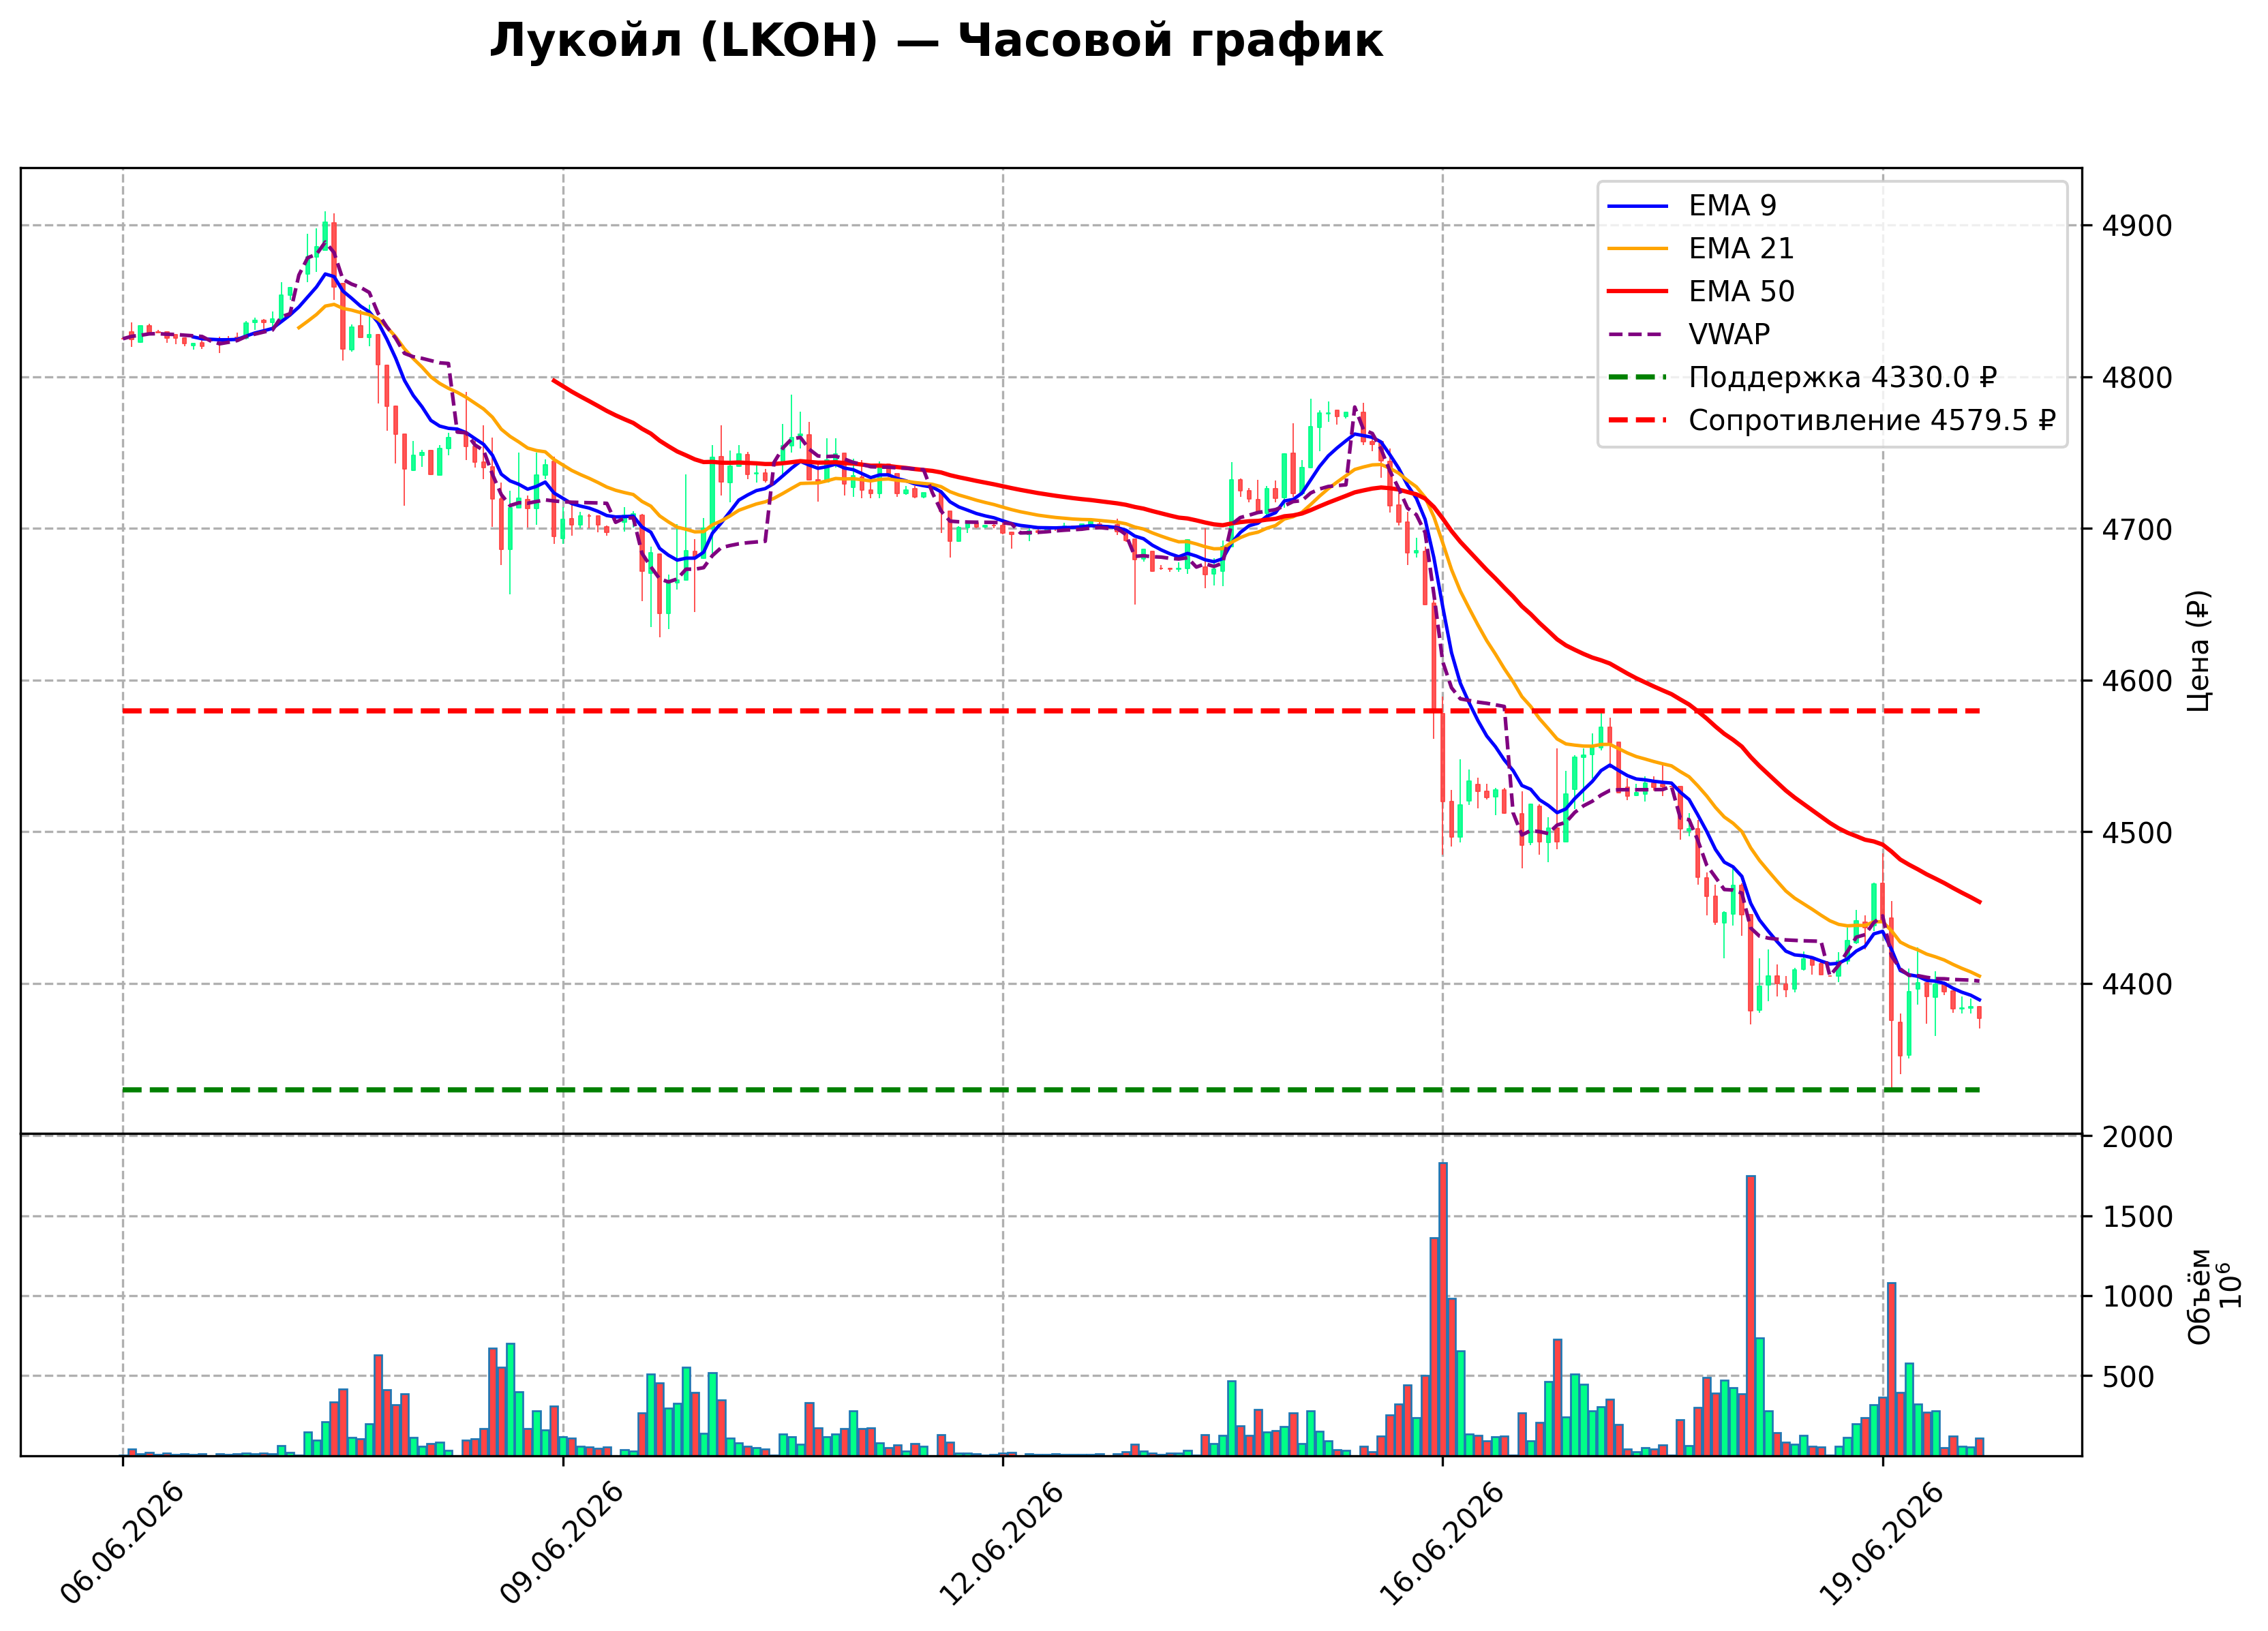Screen dimensions: 2268x1631
Task: Click the blue line sample beside EMA 9
Action: (x=1638, y=206)
